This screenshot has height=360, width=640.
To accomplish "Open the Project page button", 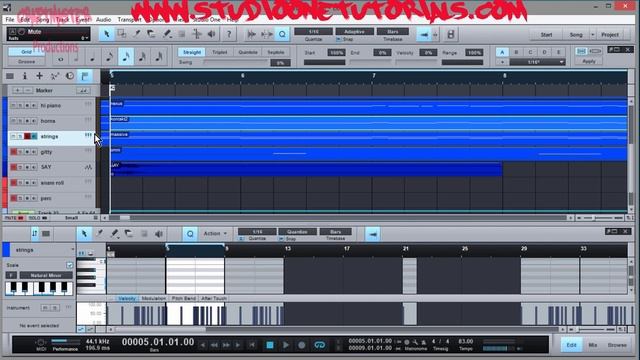I will [x=610, y=35].
